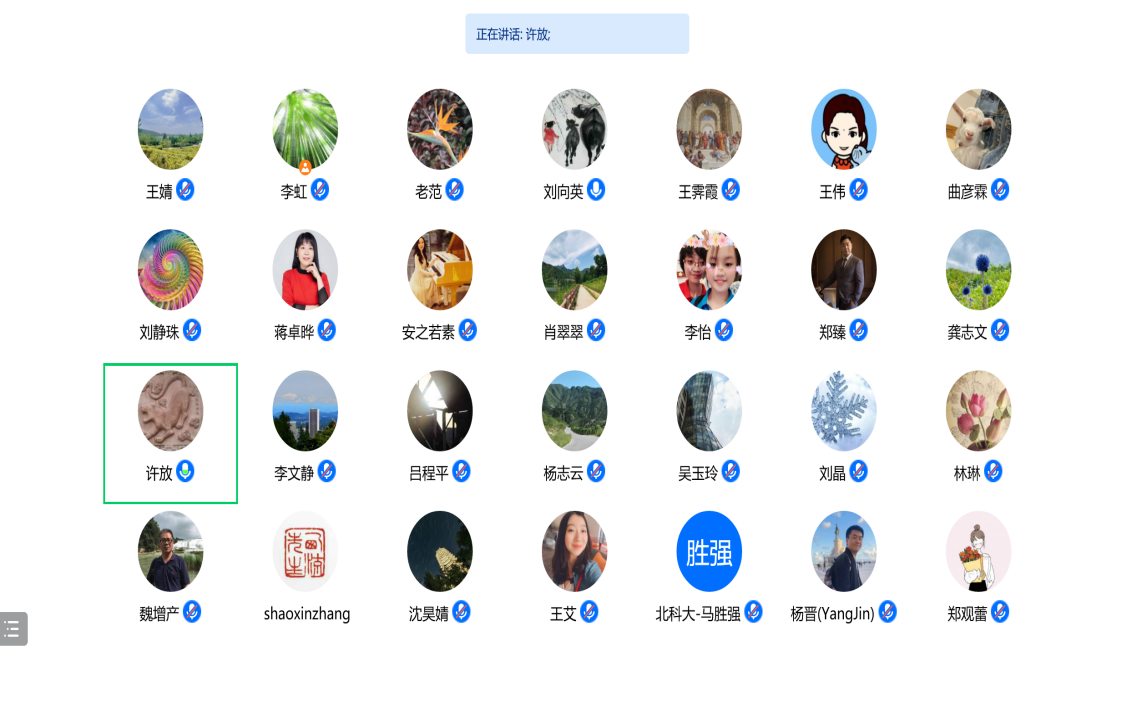Click the muted mic beside 杨晋(YangJin)
The height and width of the screenshot is (725, 1142).
(887, 611)
